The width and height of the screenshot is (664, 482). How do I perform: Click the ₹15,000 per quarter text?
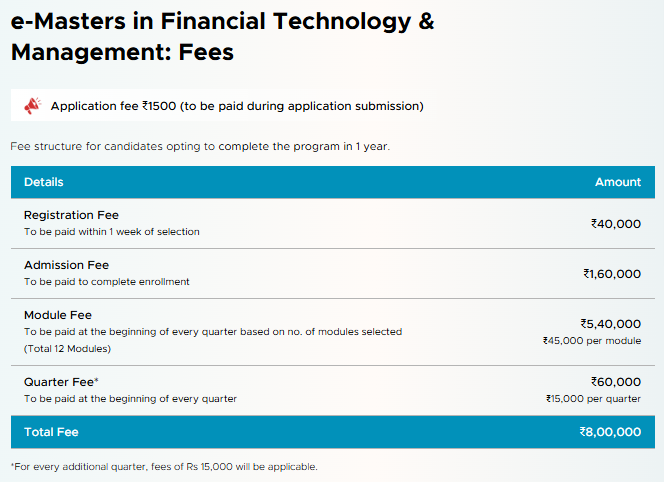[593, 399]
